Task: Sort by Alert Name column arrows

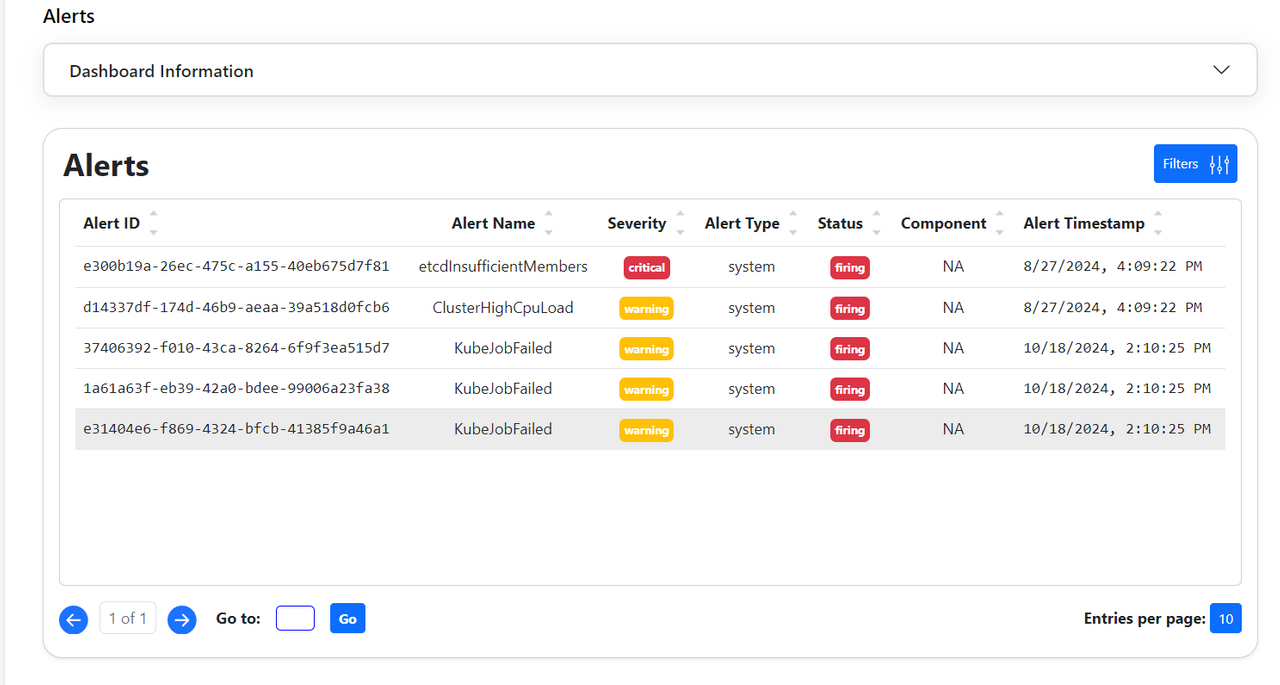Action: click(548, 223)
